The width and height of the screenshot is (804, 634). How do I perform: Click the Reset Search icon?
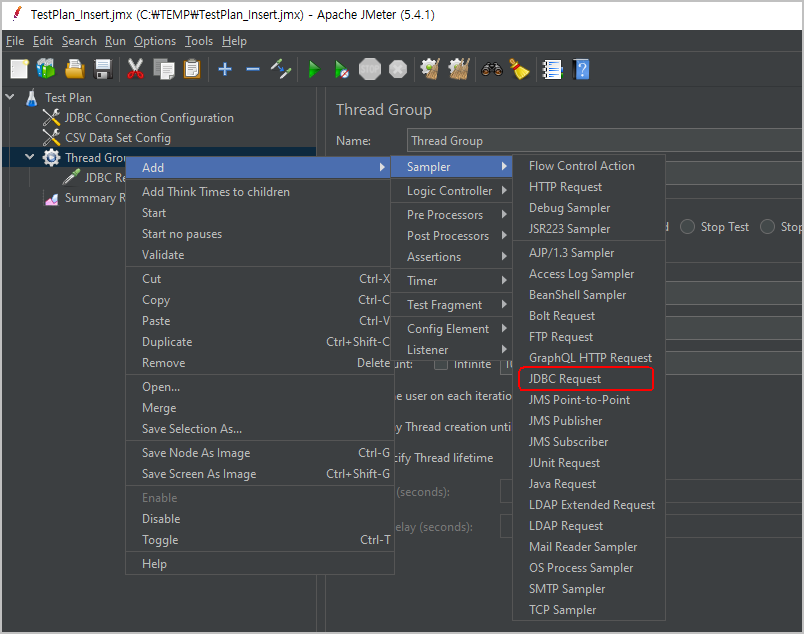point(519,69)
